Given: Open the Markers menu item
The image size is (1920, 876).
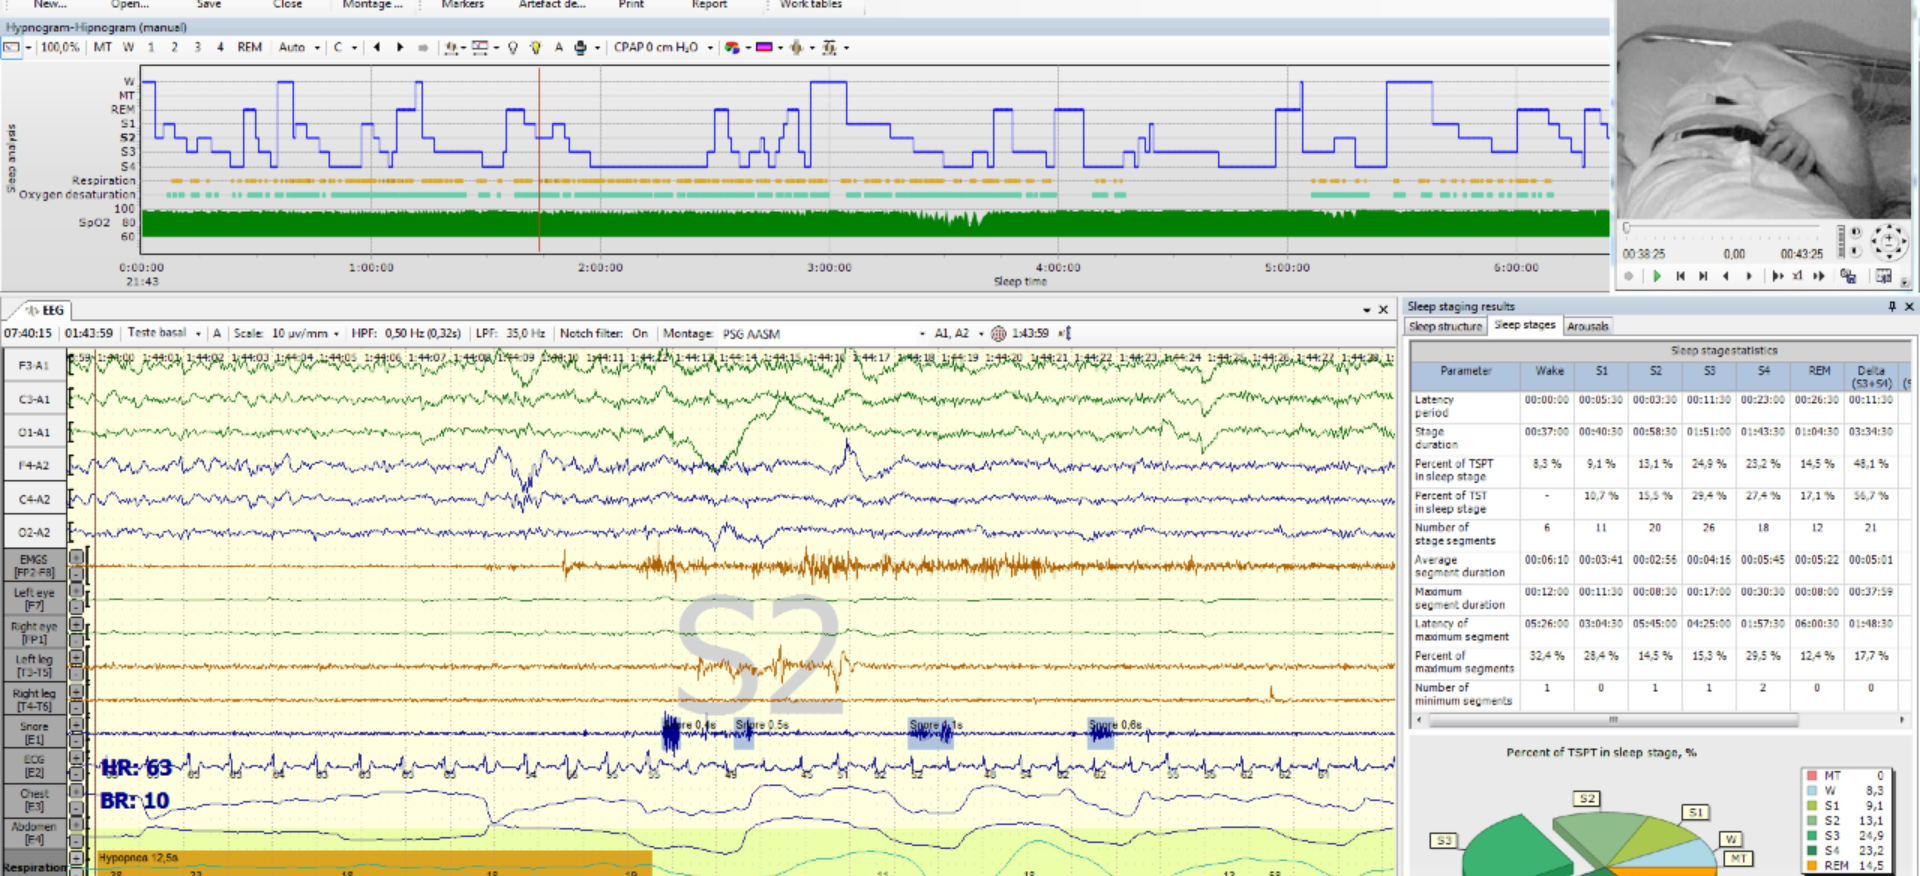Looking at the screenshot, I should coord(462,4).
